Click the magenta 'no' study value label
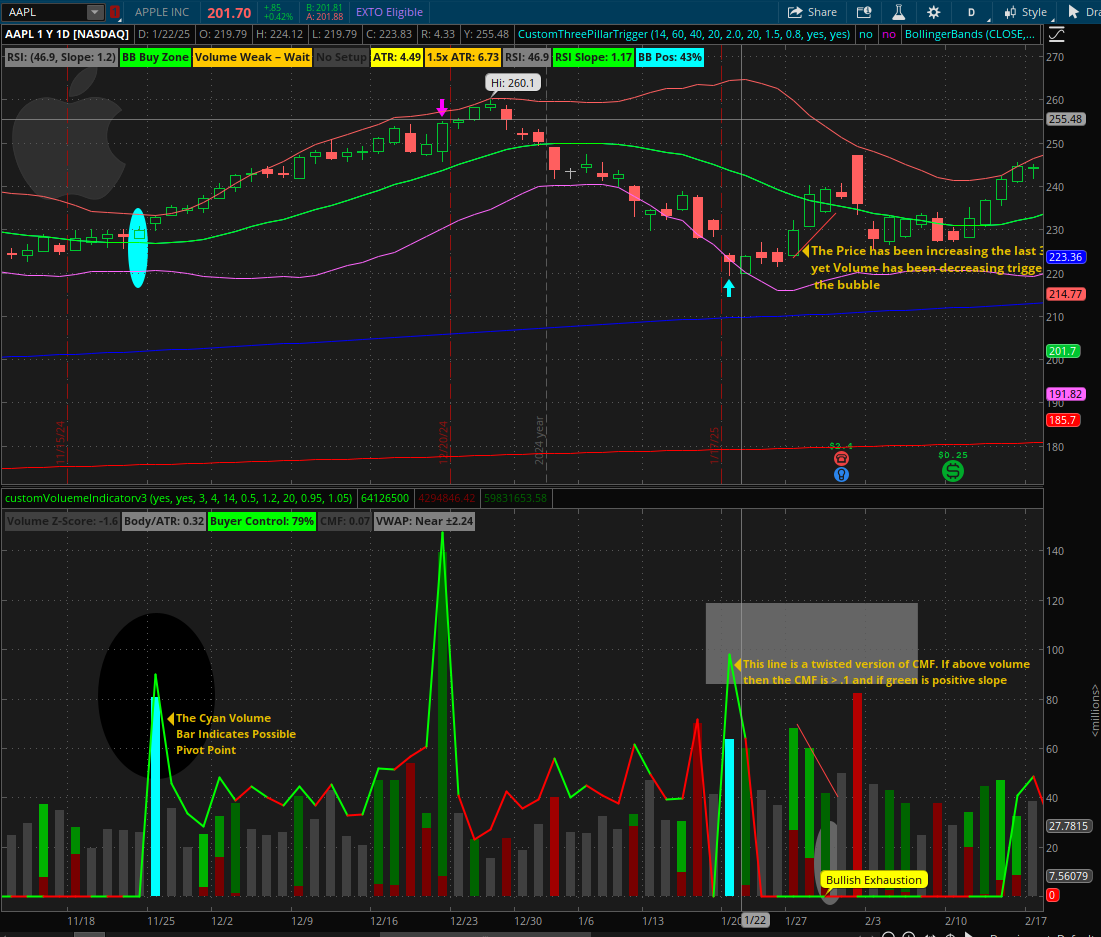This screenshot has height=937, width=1101. pos(889,34)
